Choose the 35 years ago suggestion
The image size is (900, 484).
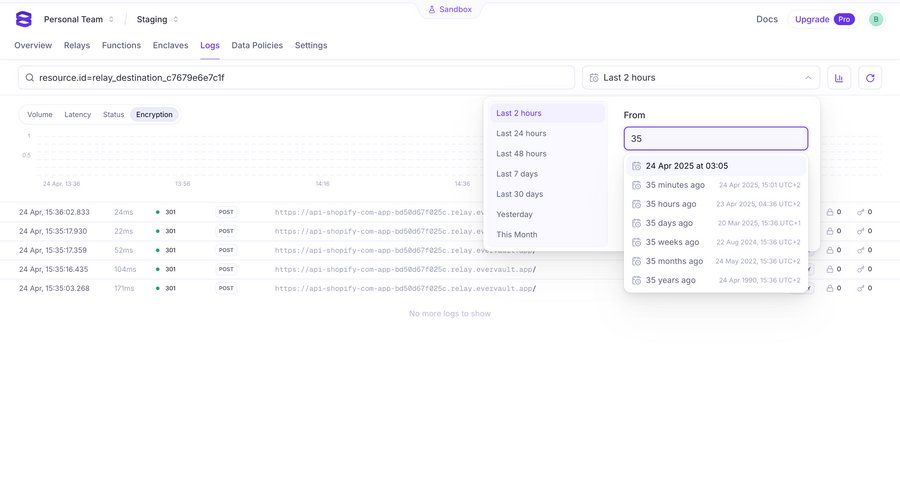[716, 280]
